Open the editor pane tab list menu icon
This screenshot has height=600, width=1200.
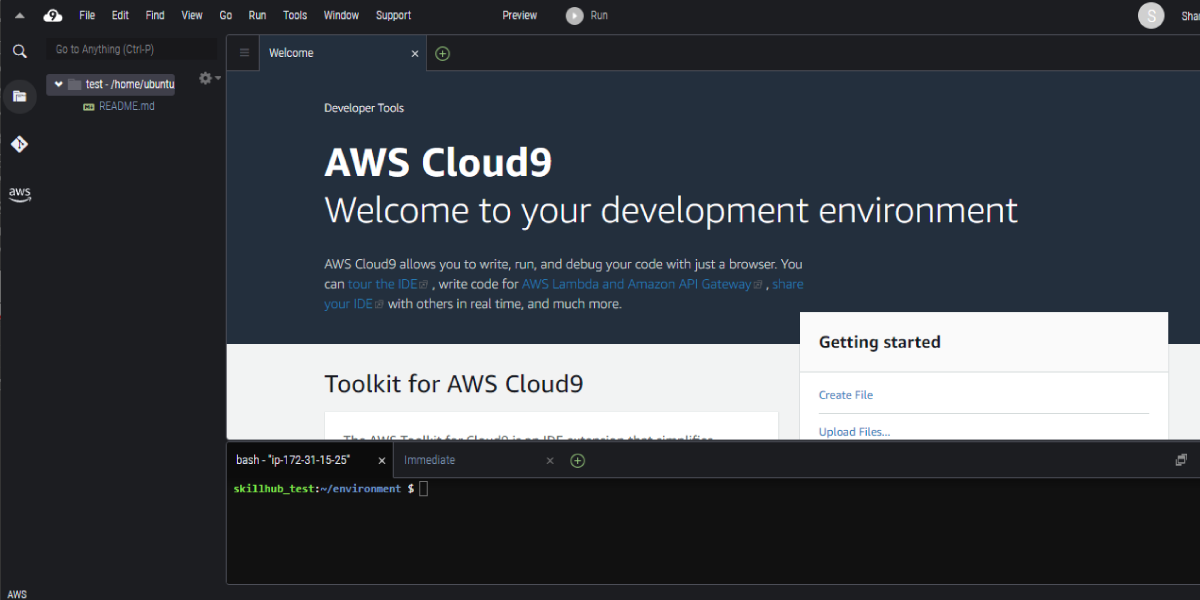244,53
